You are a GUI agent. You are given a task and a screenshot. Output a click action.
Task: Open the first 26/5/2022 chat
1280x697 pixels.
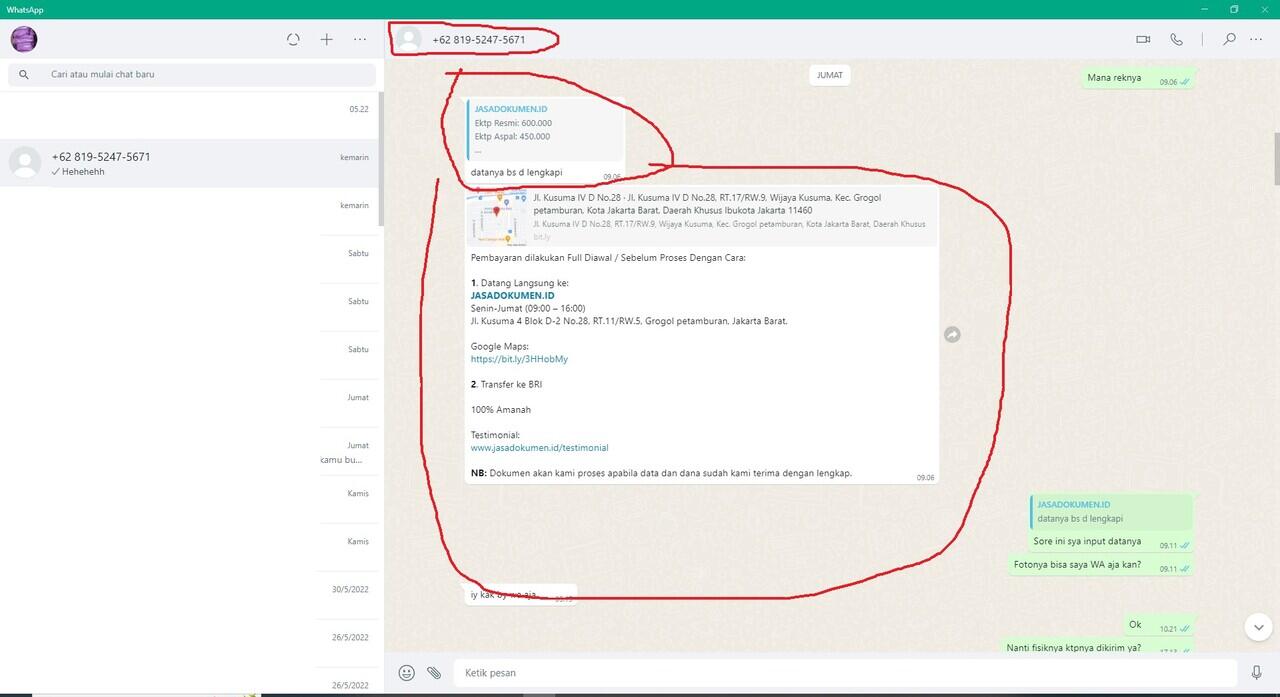click(x=190, y=643)
